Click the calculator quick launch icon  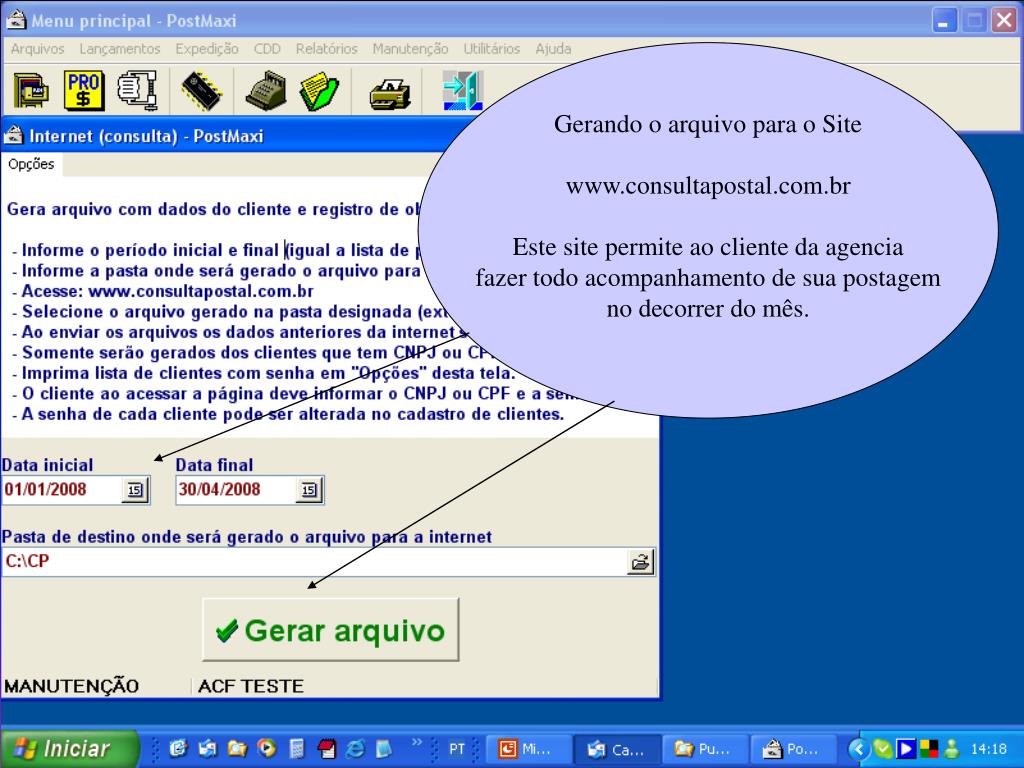click(x=296, y=749)
